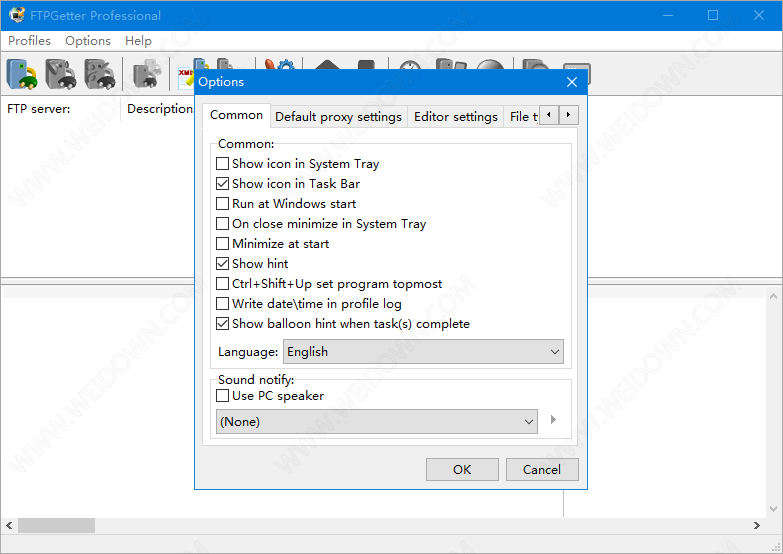
Task: Confirm the options with OK
Action: 462,470
